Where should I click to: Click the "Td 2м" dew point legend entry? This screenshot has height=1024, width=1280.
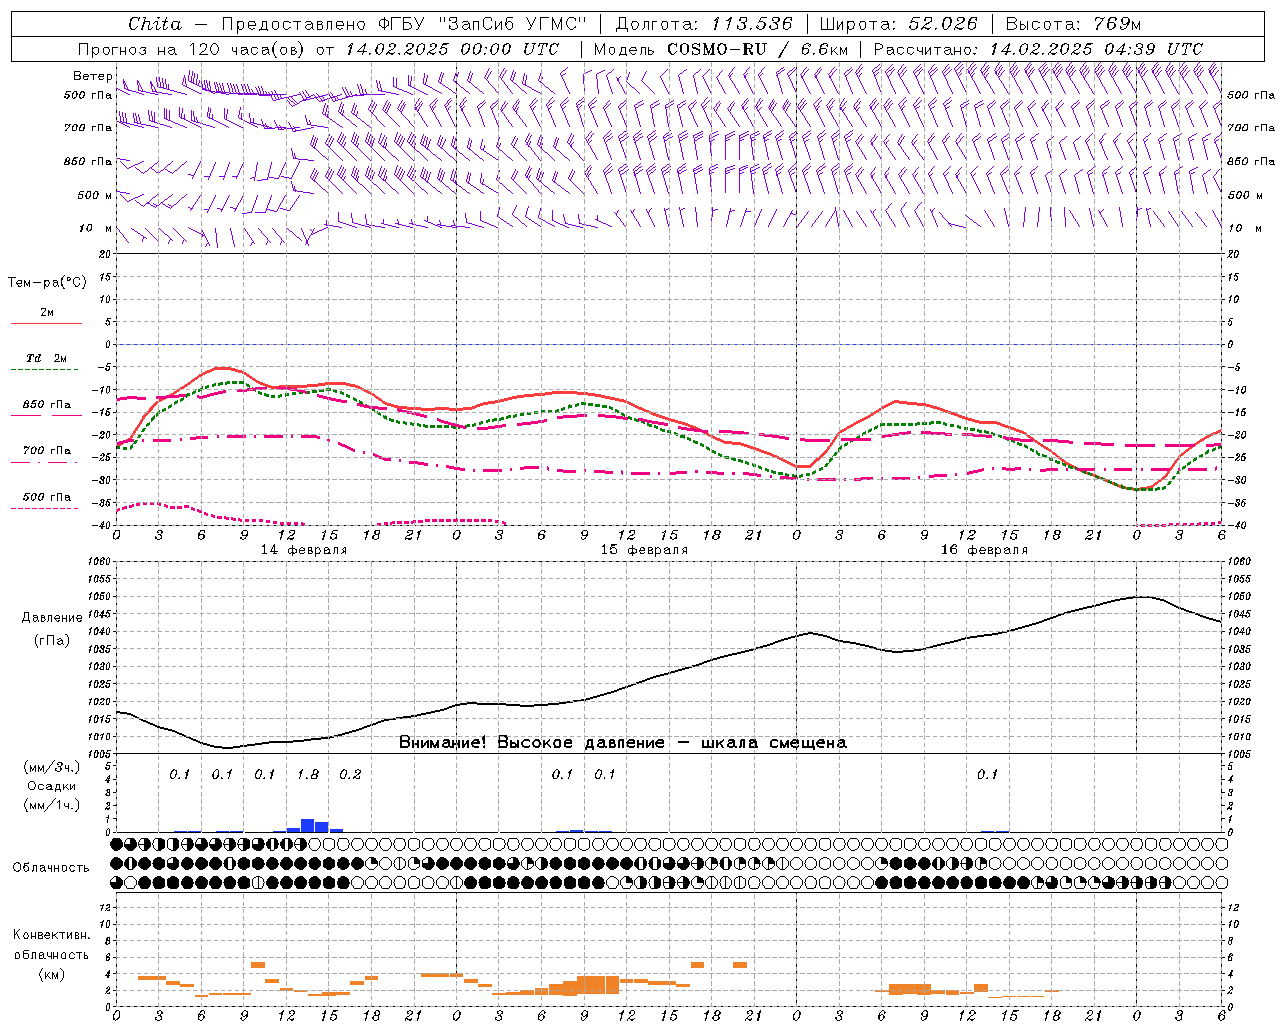[x=47, y=358]
